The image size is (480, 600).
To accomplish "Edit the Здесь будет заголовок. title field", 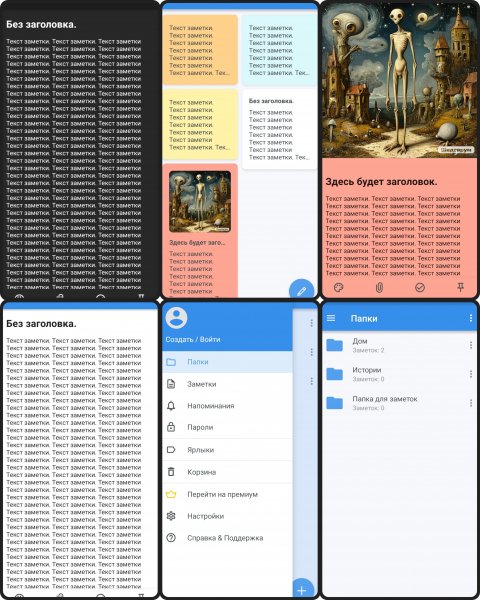I will pyautogui.click(x=381, y=182).
